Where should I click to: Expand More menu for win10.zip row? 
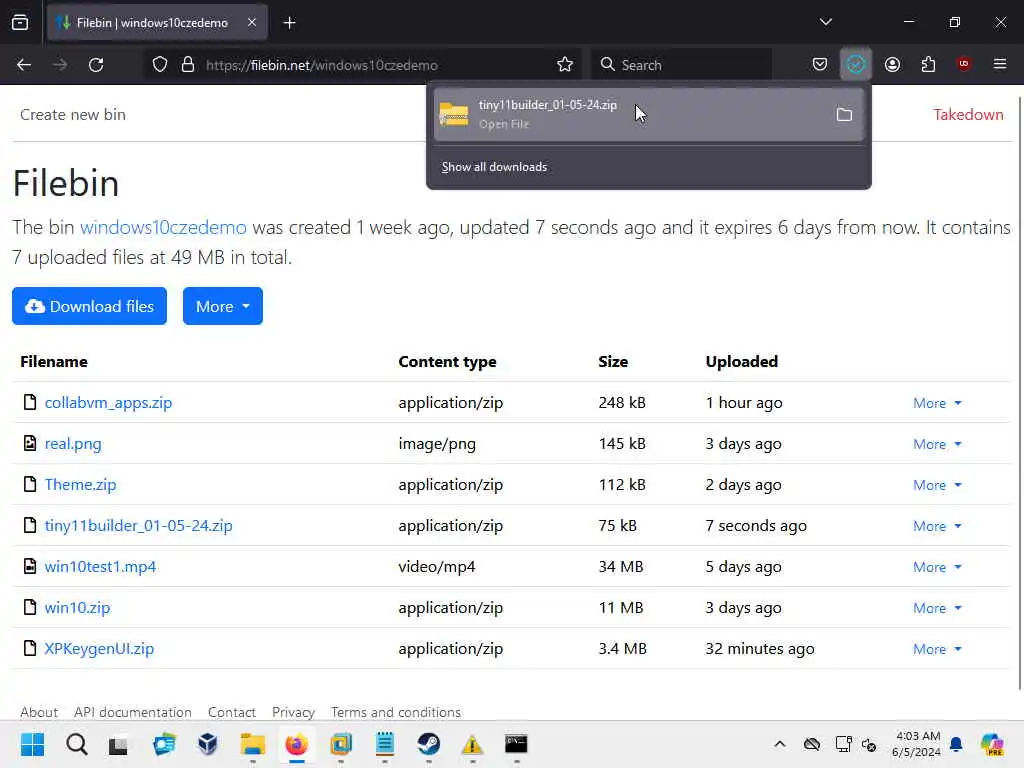(937, 608)
